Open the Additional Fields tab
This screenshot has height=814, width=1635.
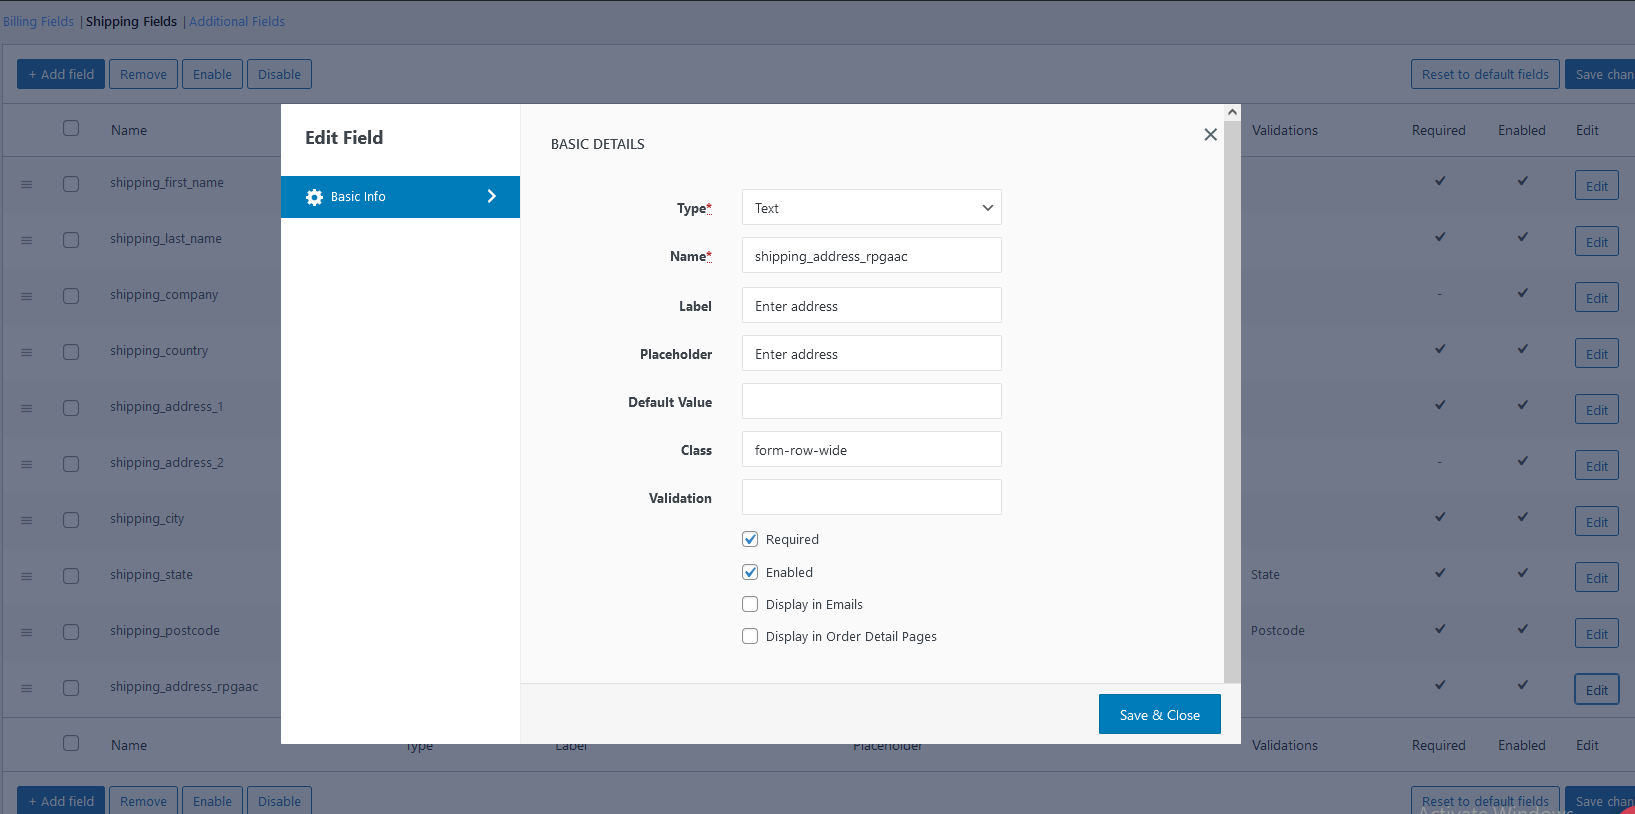coord(237,21)
